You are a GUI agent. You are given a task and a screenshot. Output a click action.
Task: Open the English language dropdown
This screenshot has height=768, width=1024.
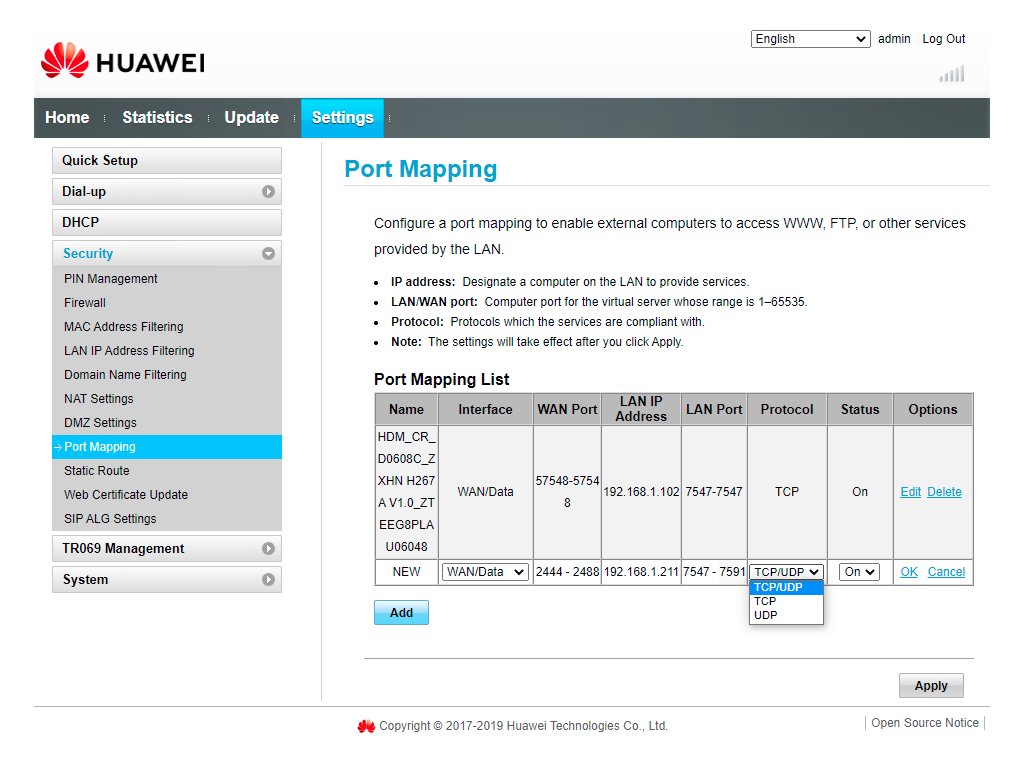click(x=810, y=39)
